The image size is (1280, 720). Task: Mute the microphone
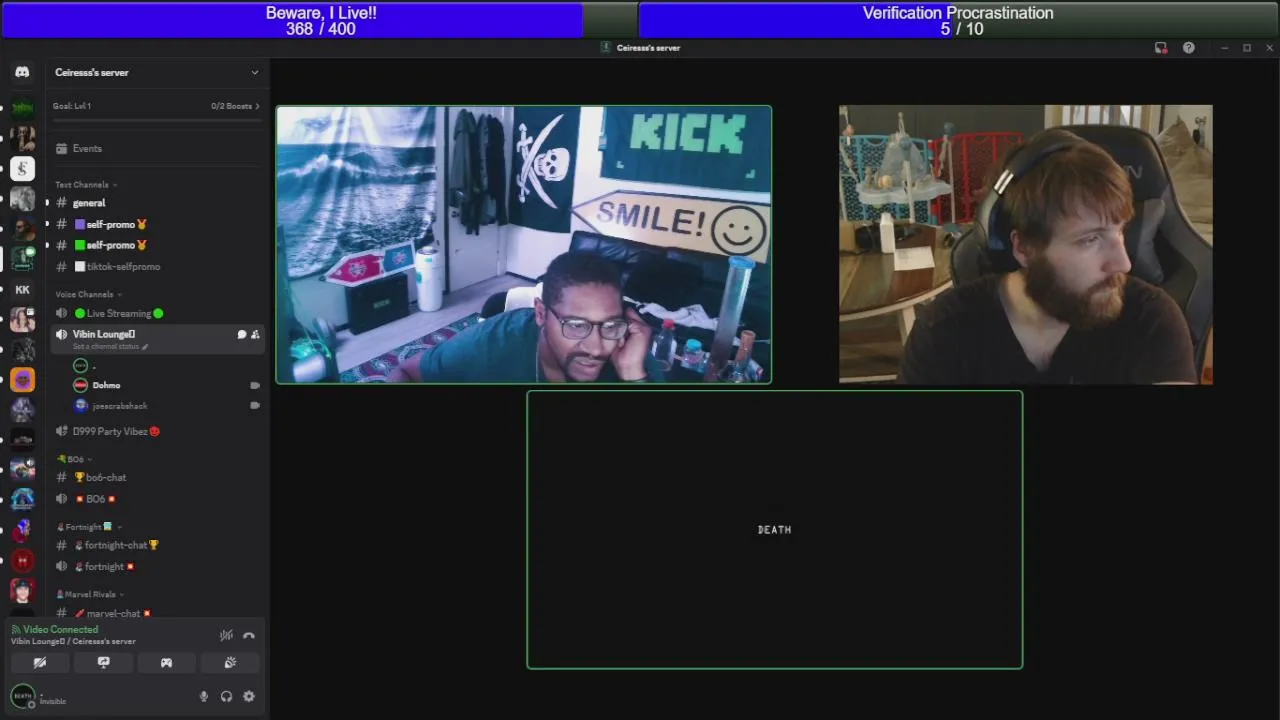(x=204, y=697)
